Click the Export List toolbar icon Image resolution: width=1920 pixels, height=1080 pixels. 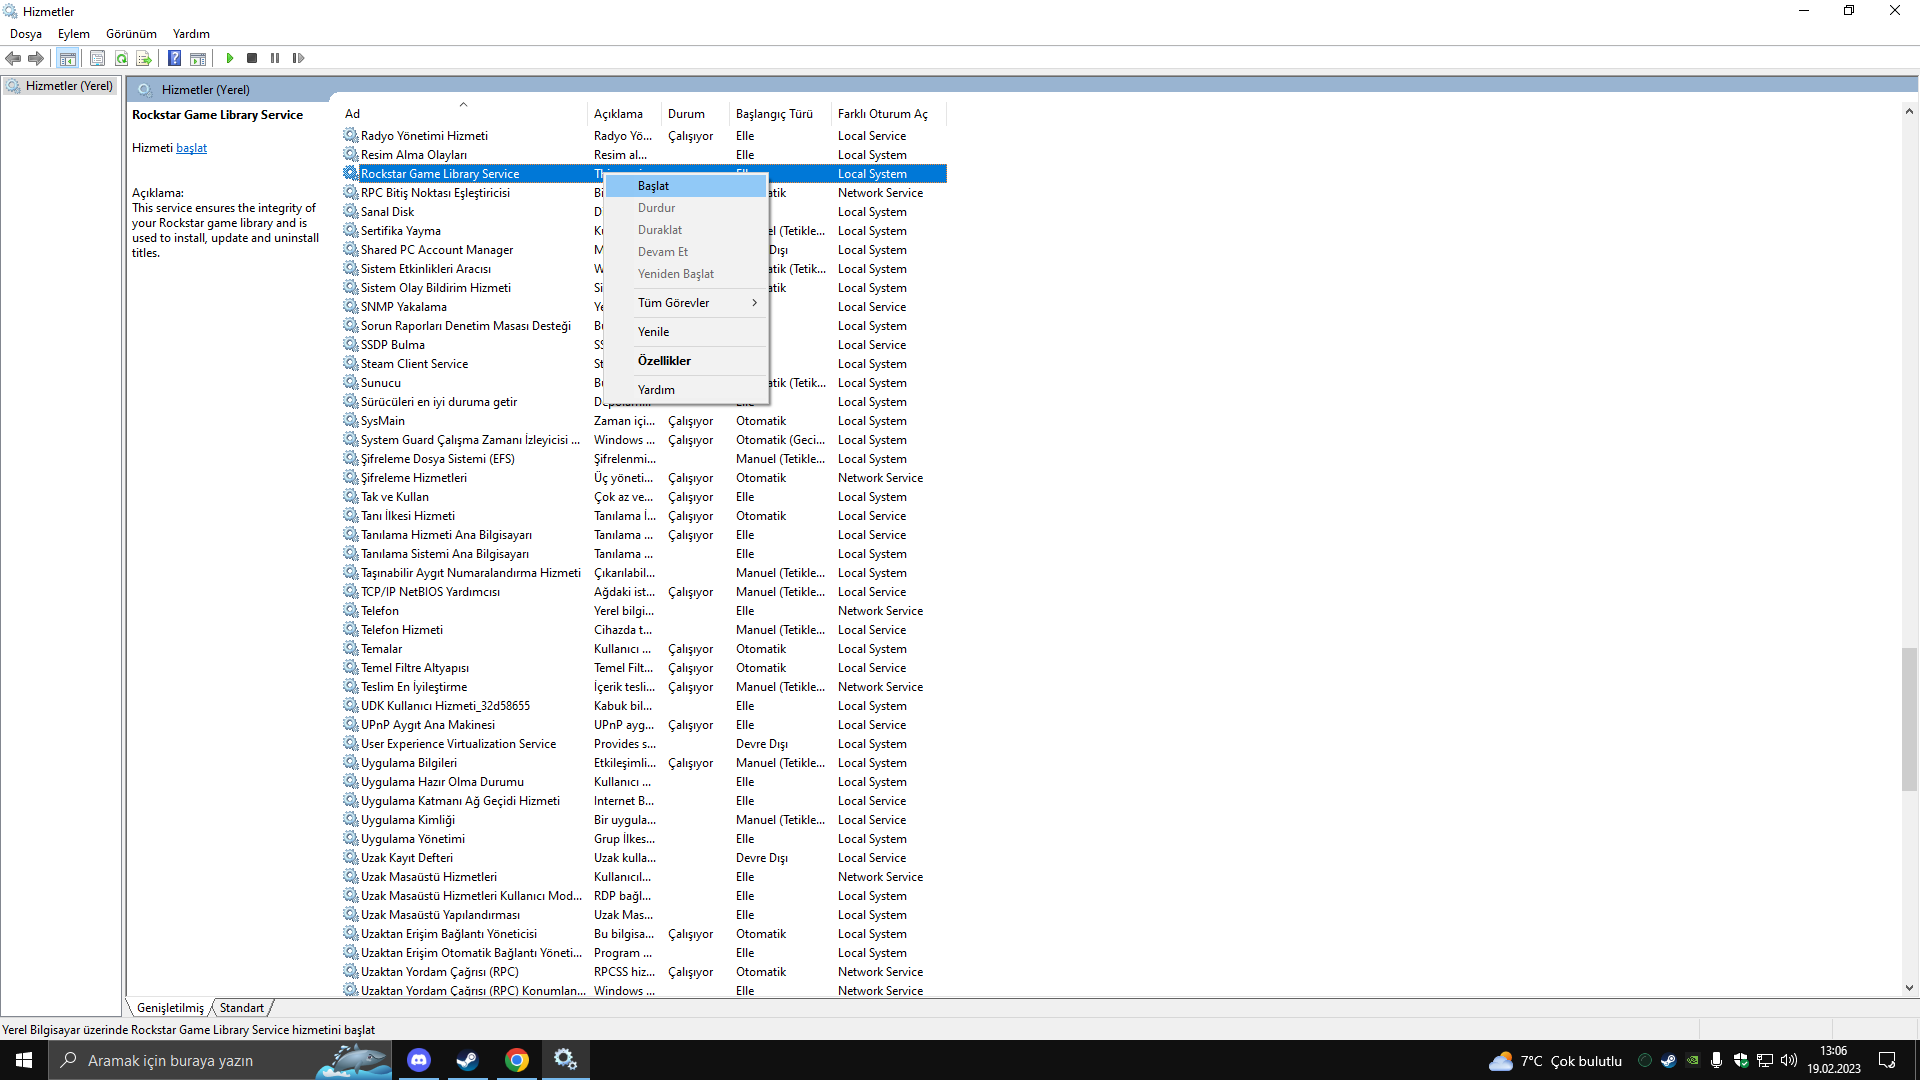click(144, 58)
